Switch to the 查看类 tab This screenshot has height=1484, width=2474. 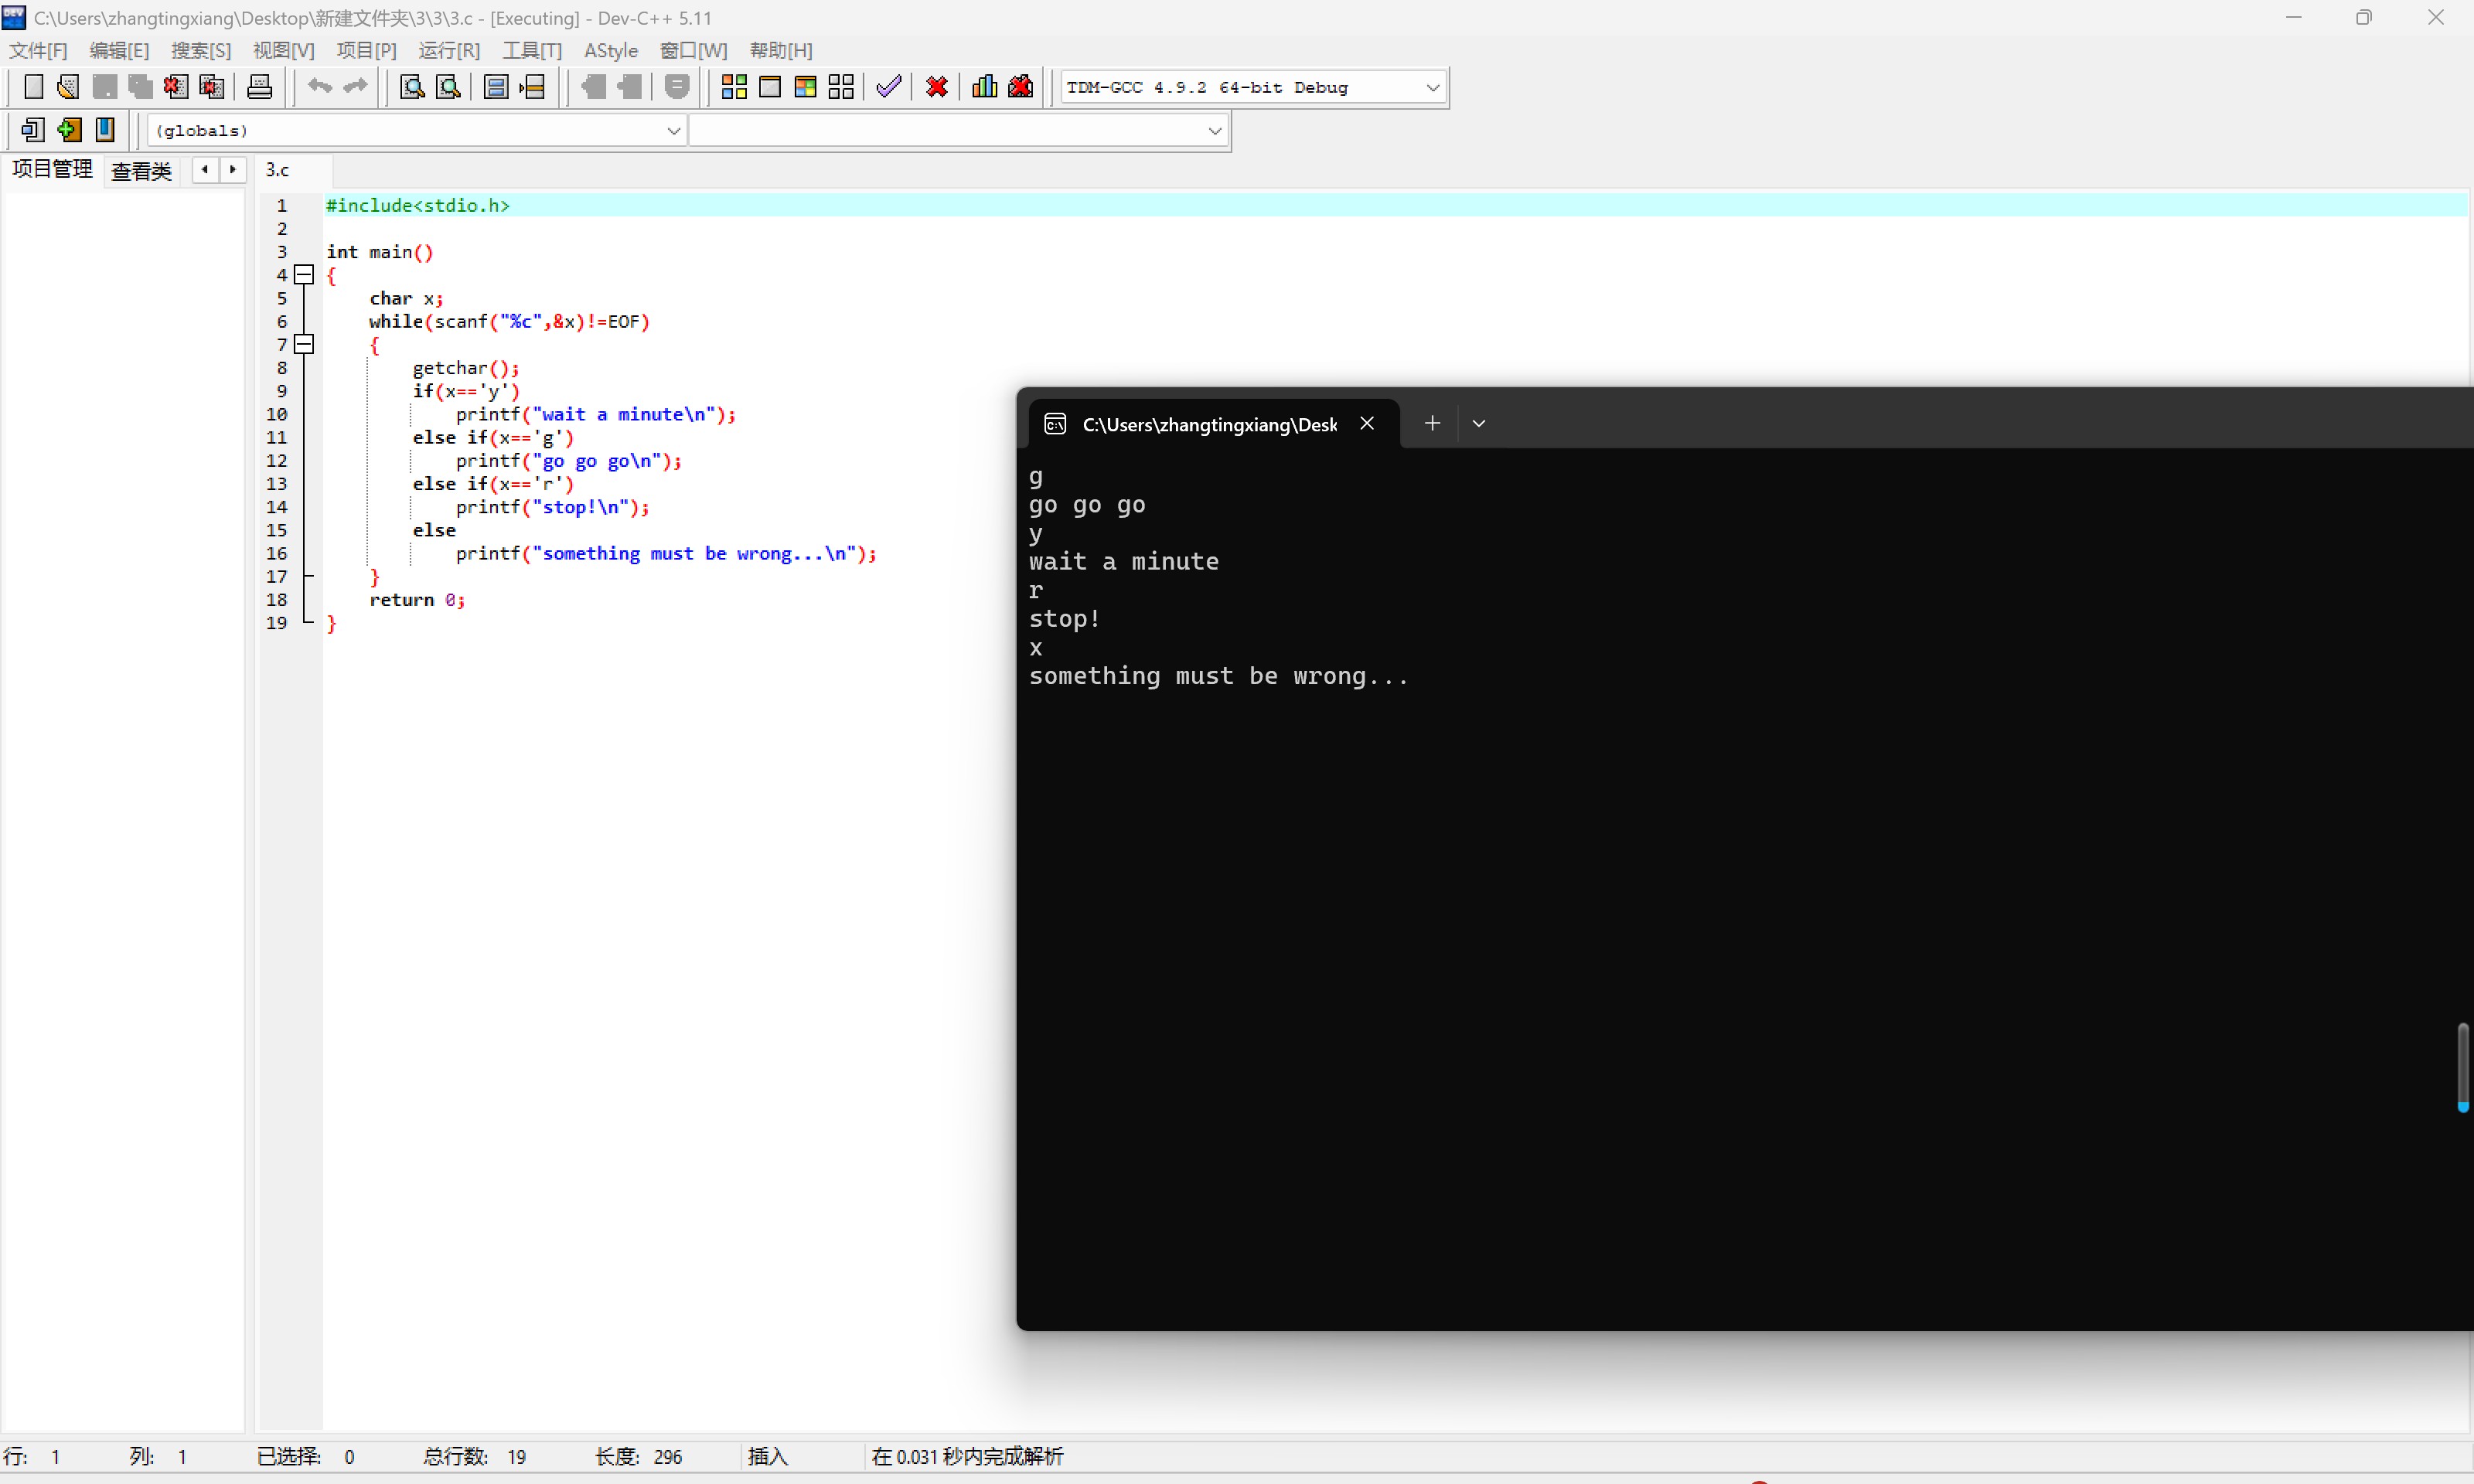[141, 171]
